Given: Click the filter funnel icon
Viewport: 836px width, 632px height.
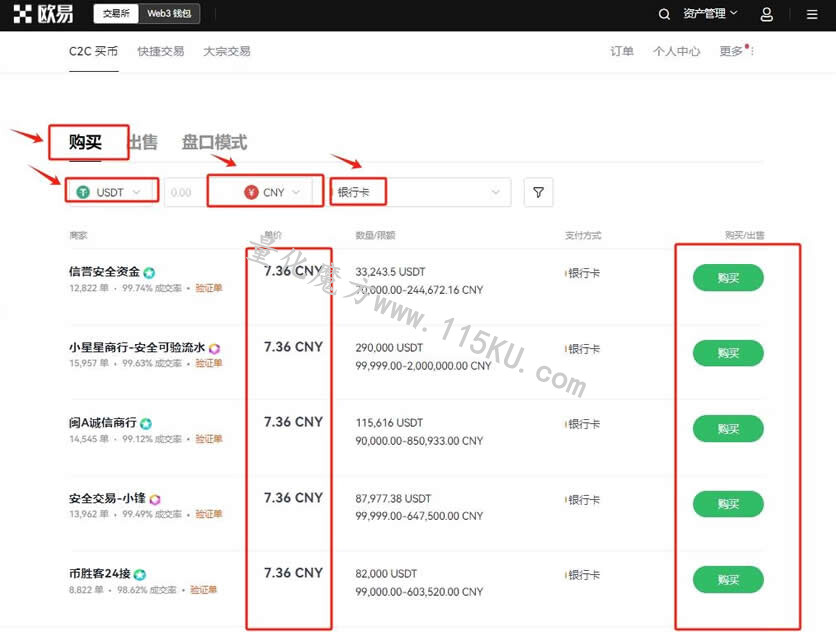Looking at the screenshot, I should point(538,192).
